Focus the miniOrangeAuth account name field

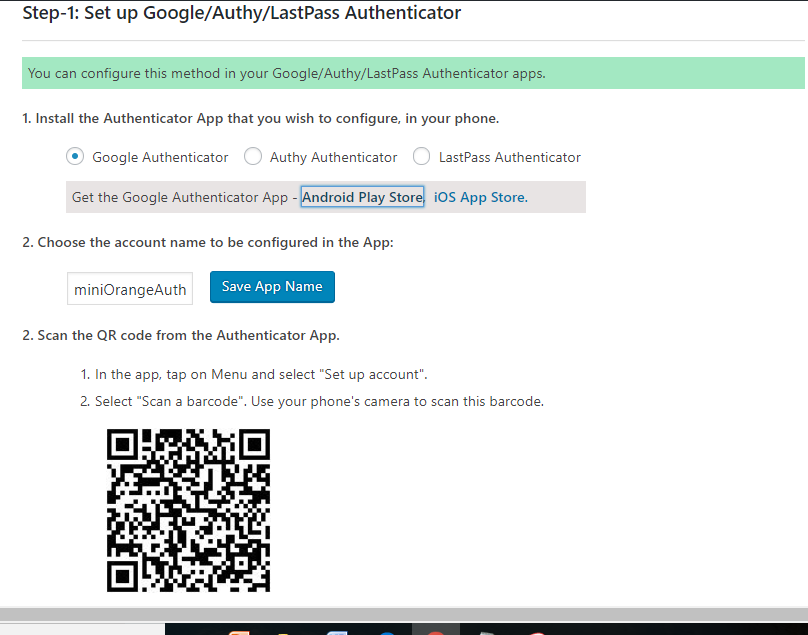click(130, 289)
